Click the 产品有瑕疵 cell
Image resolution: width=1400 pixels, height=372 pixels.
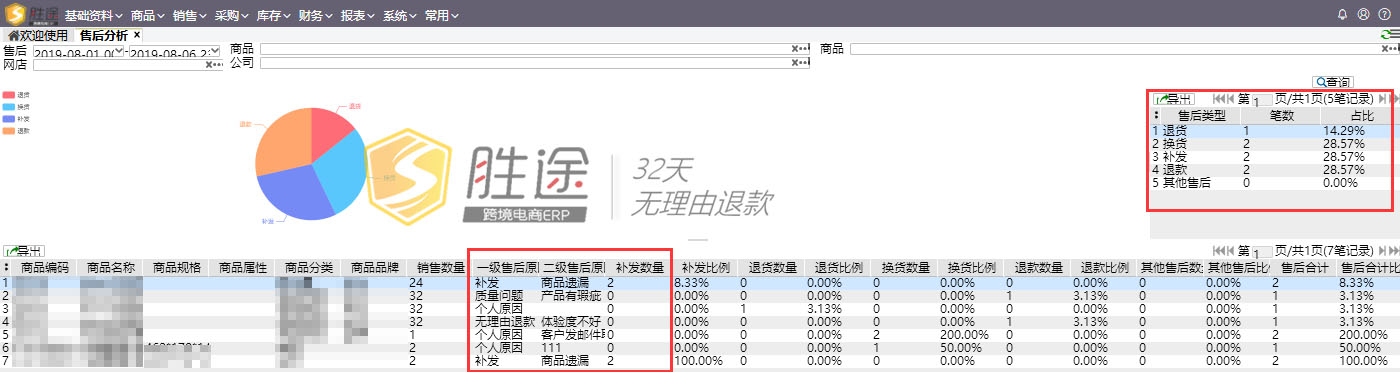coord(571,296)
